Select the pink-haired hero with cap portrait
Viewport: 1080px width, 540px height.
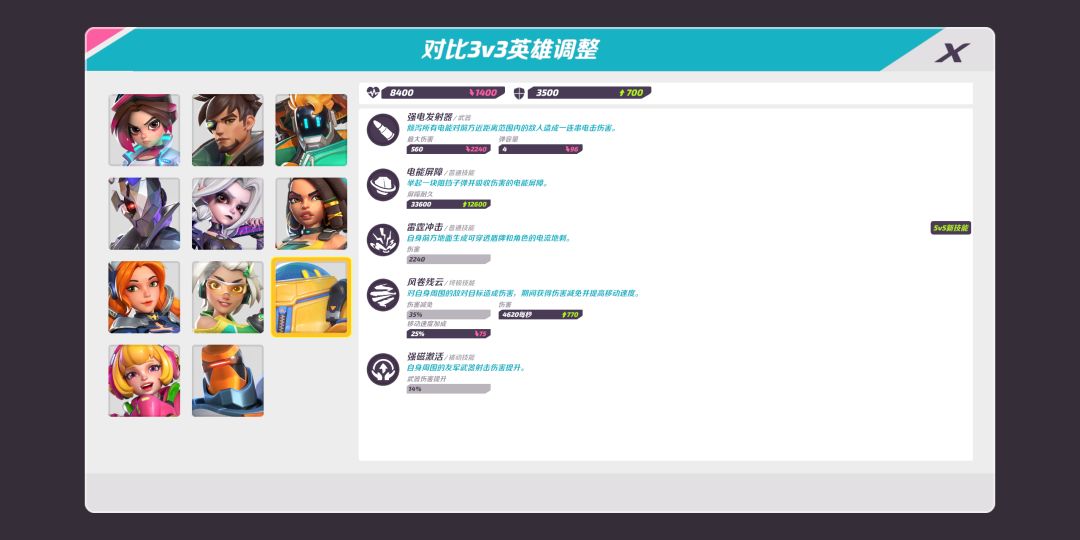coord(144,130)
